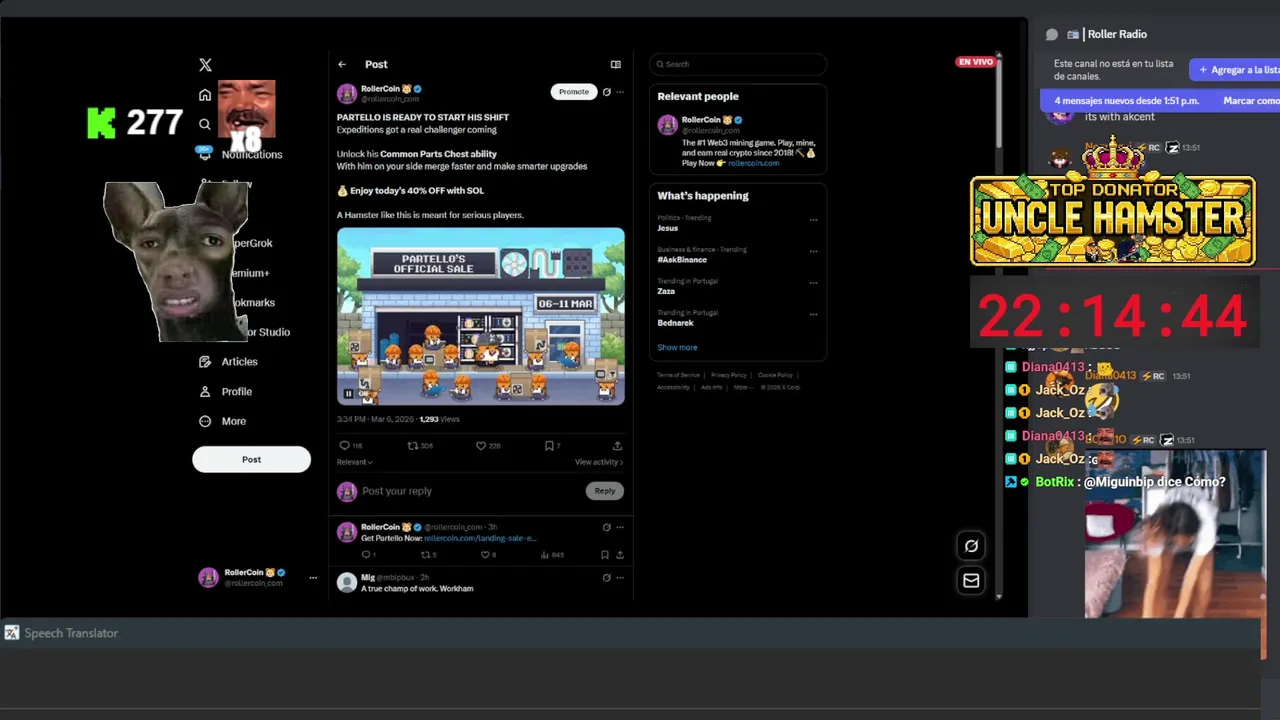1280x720 pixels.
Task: Bookmark the RollerCoin reply
Action: [605, 554]
